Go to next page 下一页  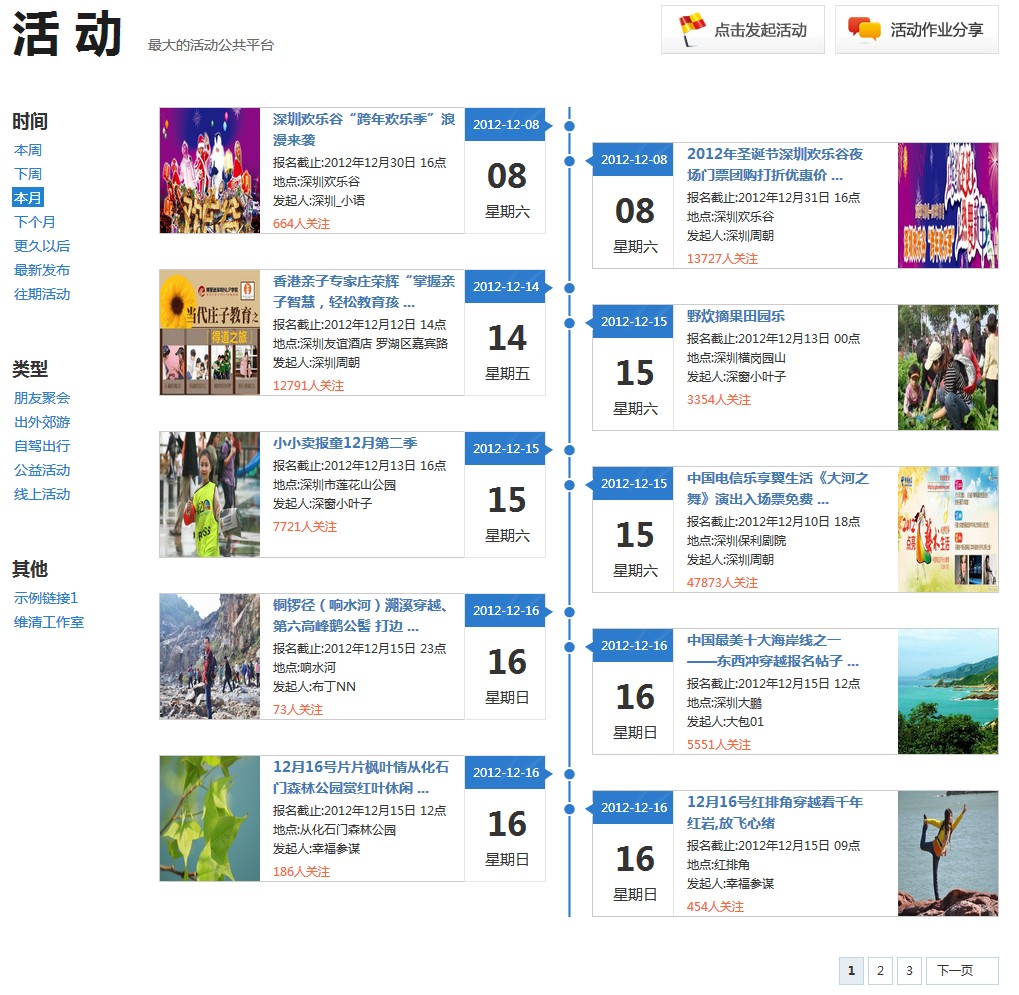click(962, 971)
